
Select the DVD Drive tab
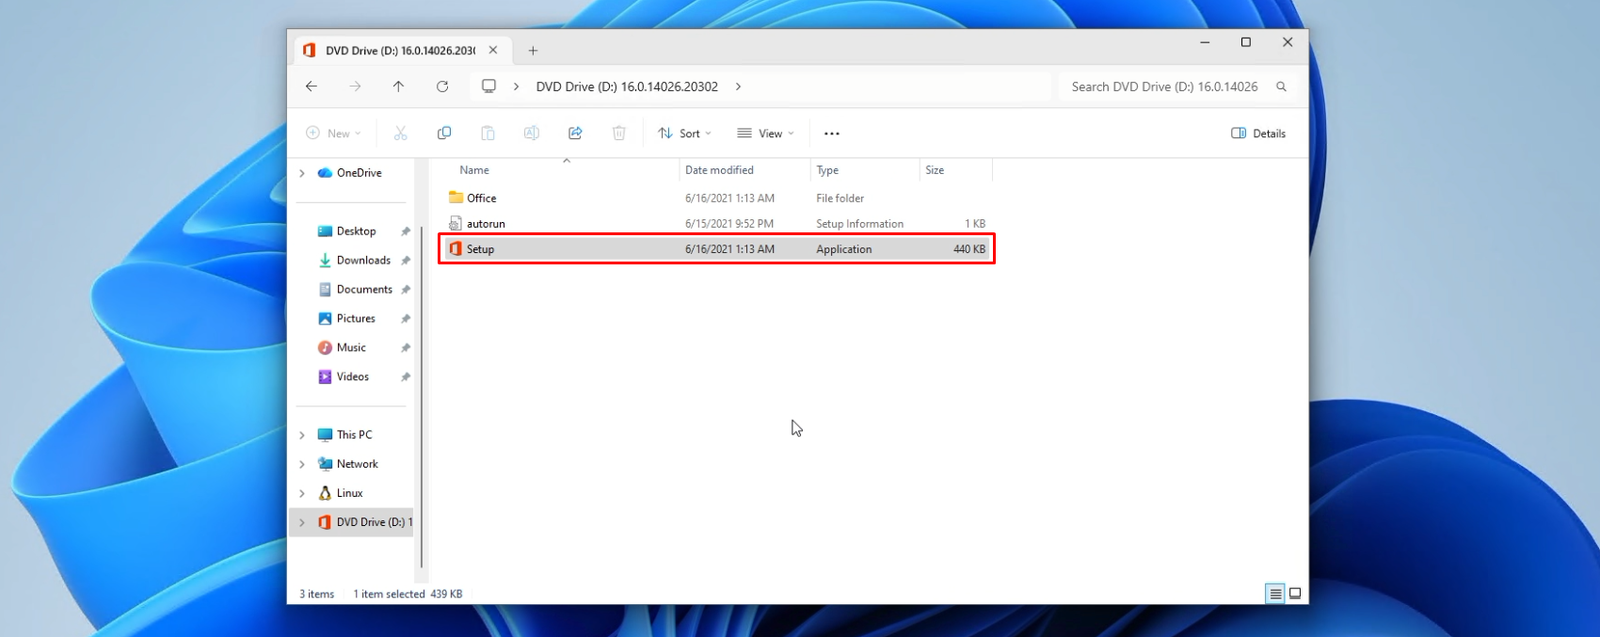(404, 50)
